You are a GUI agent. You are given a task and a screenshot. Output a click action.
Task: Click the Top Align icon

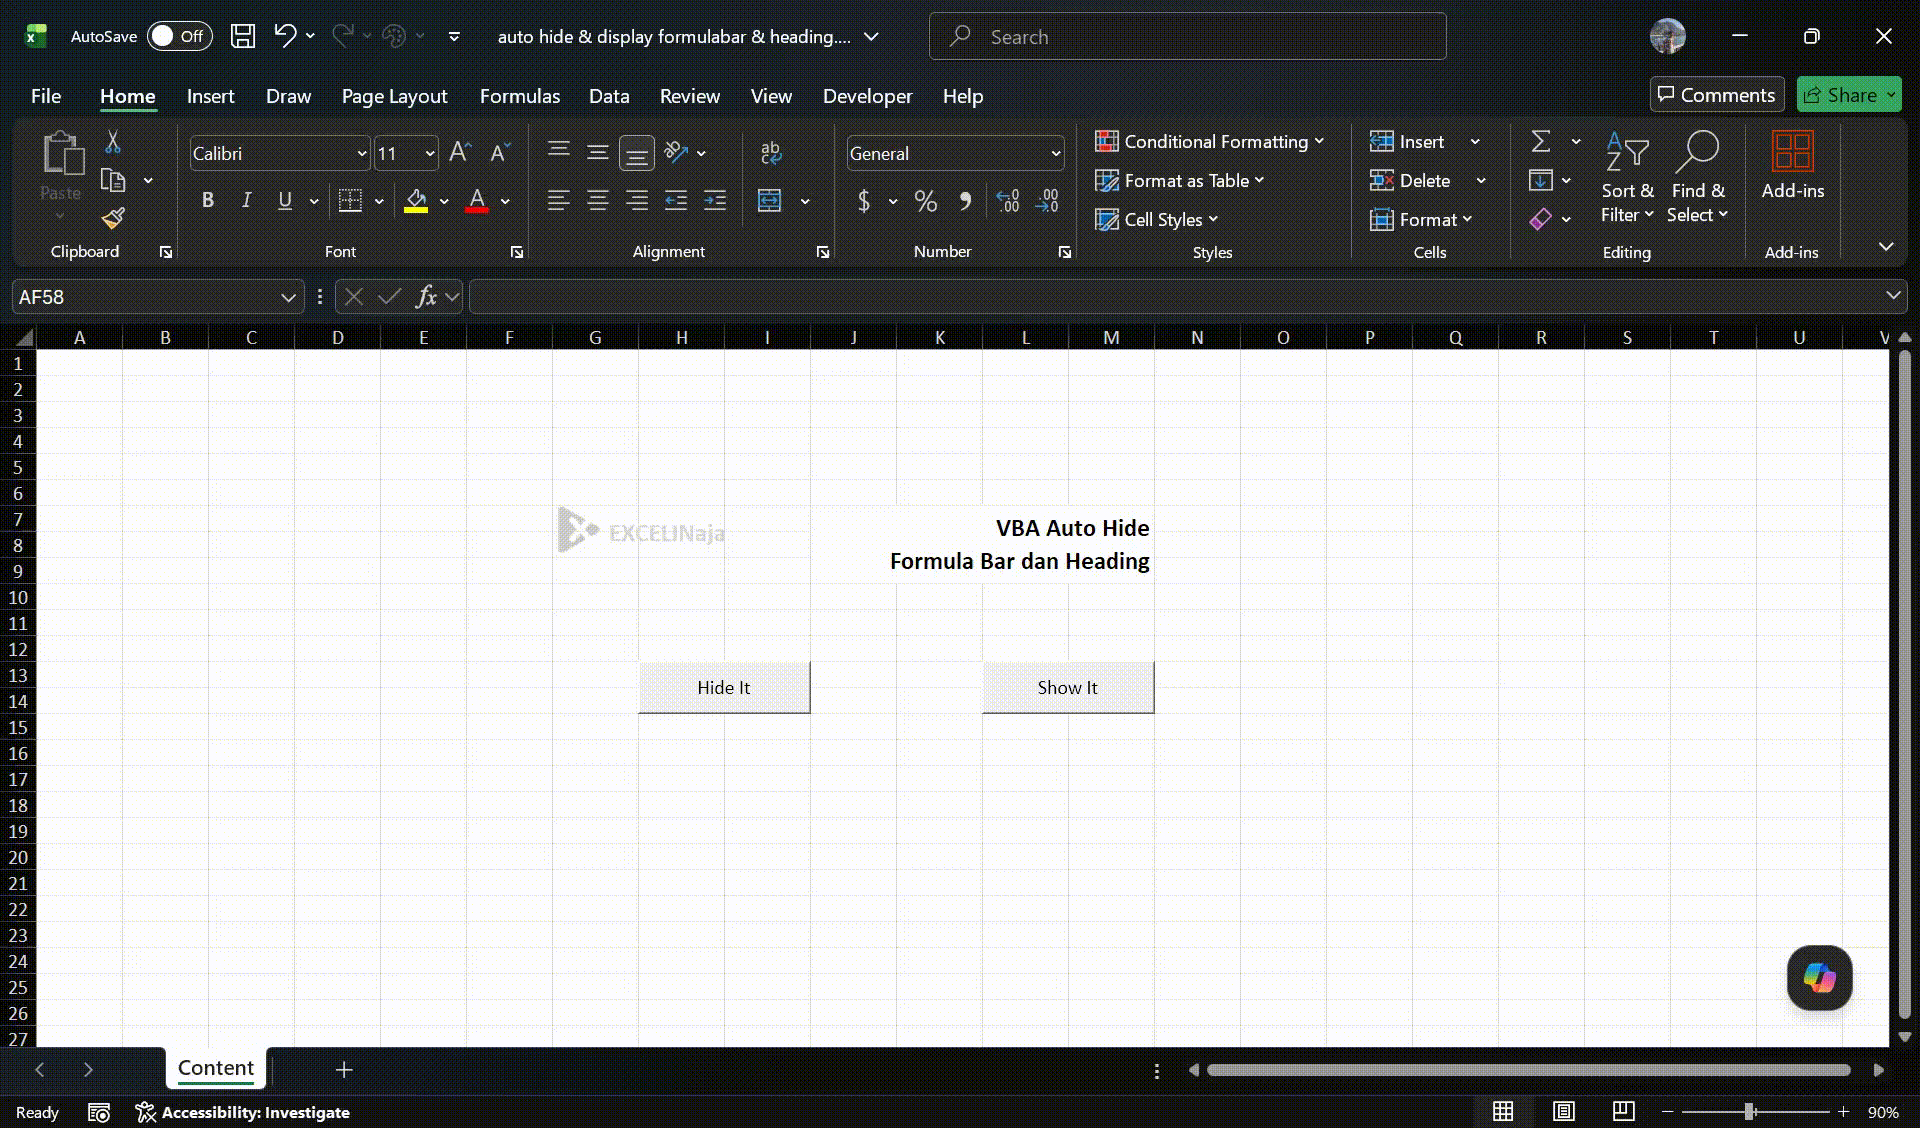click(559, 152)
